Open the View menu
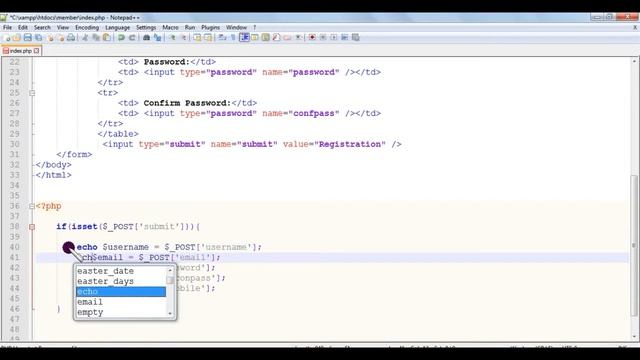640x360 pixels. tap(63, 27)
